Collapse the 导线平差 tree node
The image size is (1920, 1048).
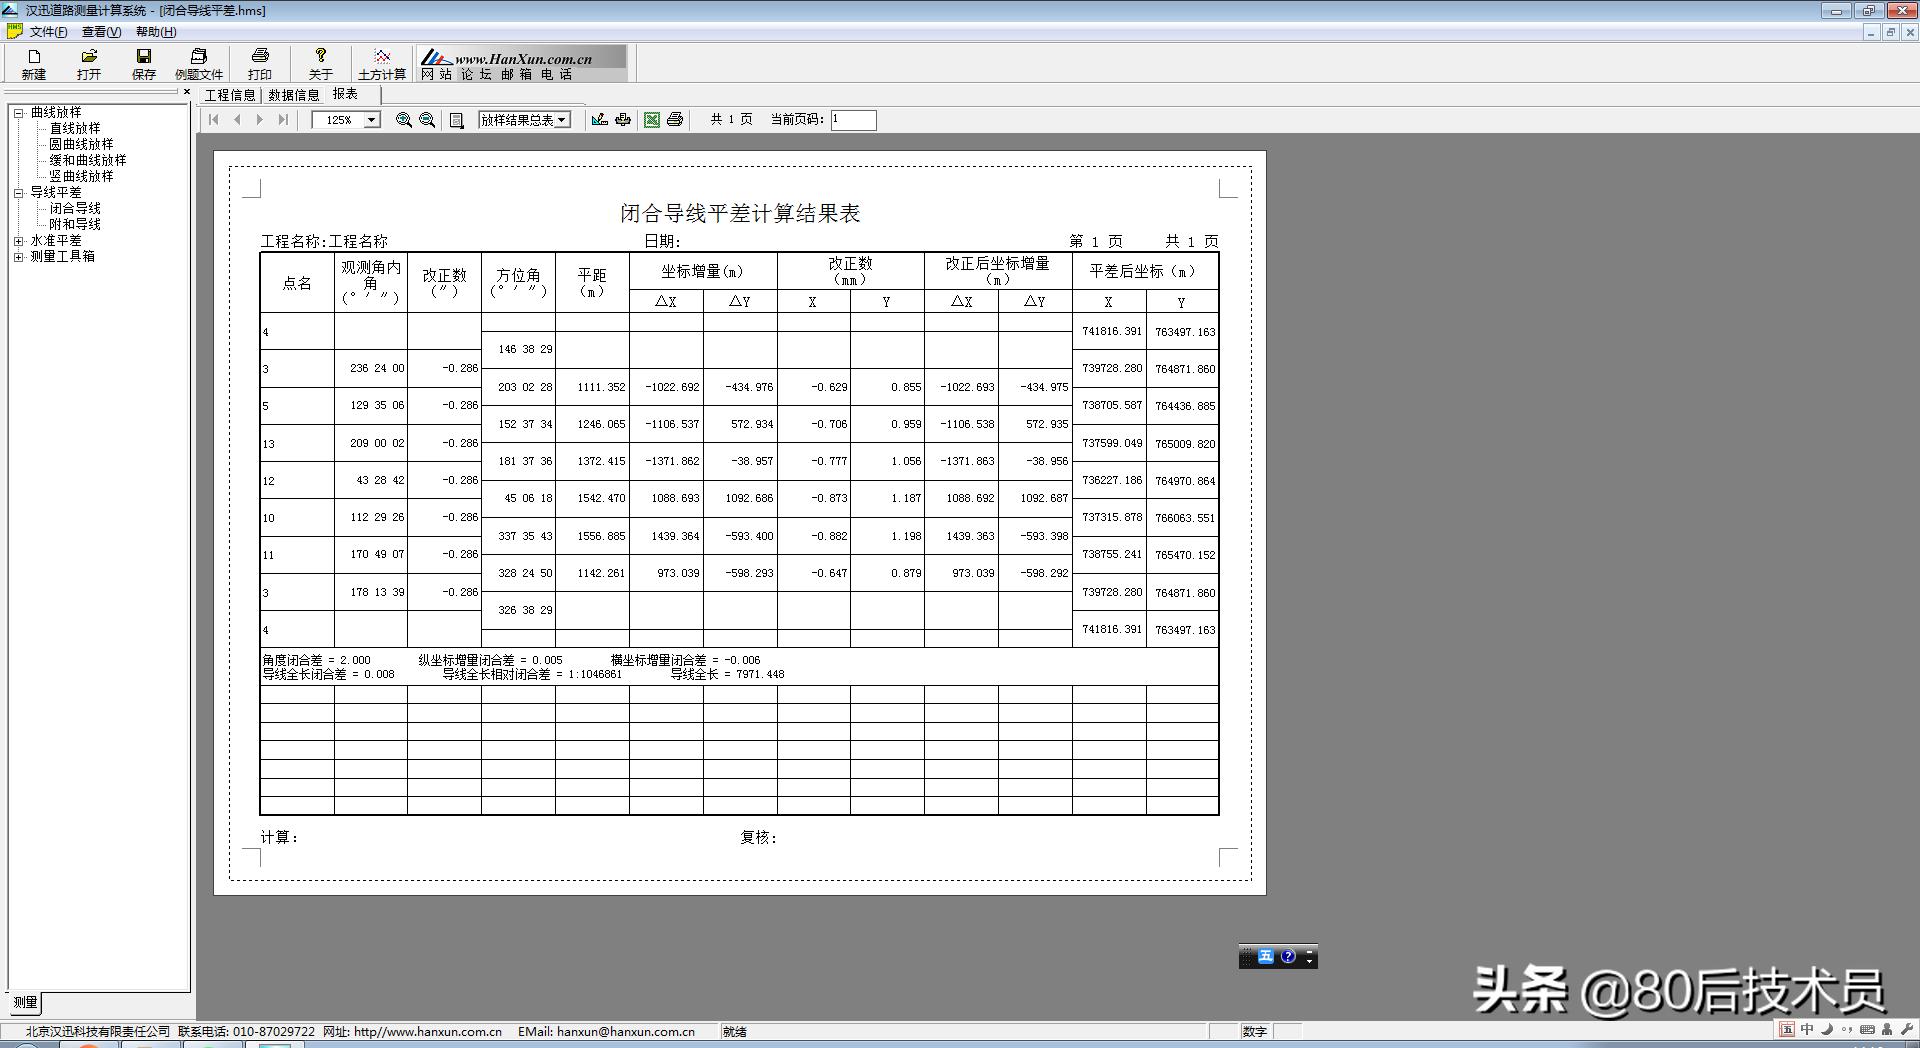[18, 193]
